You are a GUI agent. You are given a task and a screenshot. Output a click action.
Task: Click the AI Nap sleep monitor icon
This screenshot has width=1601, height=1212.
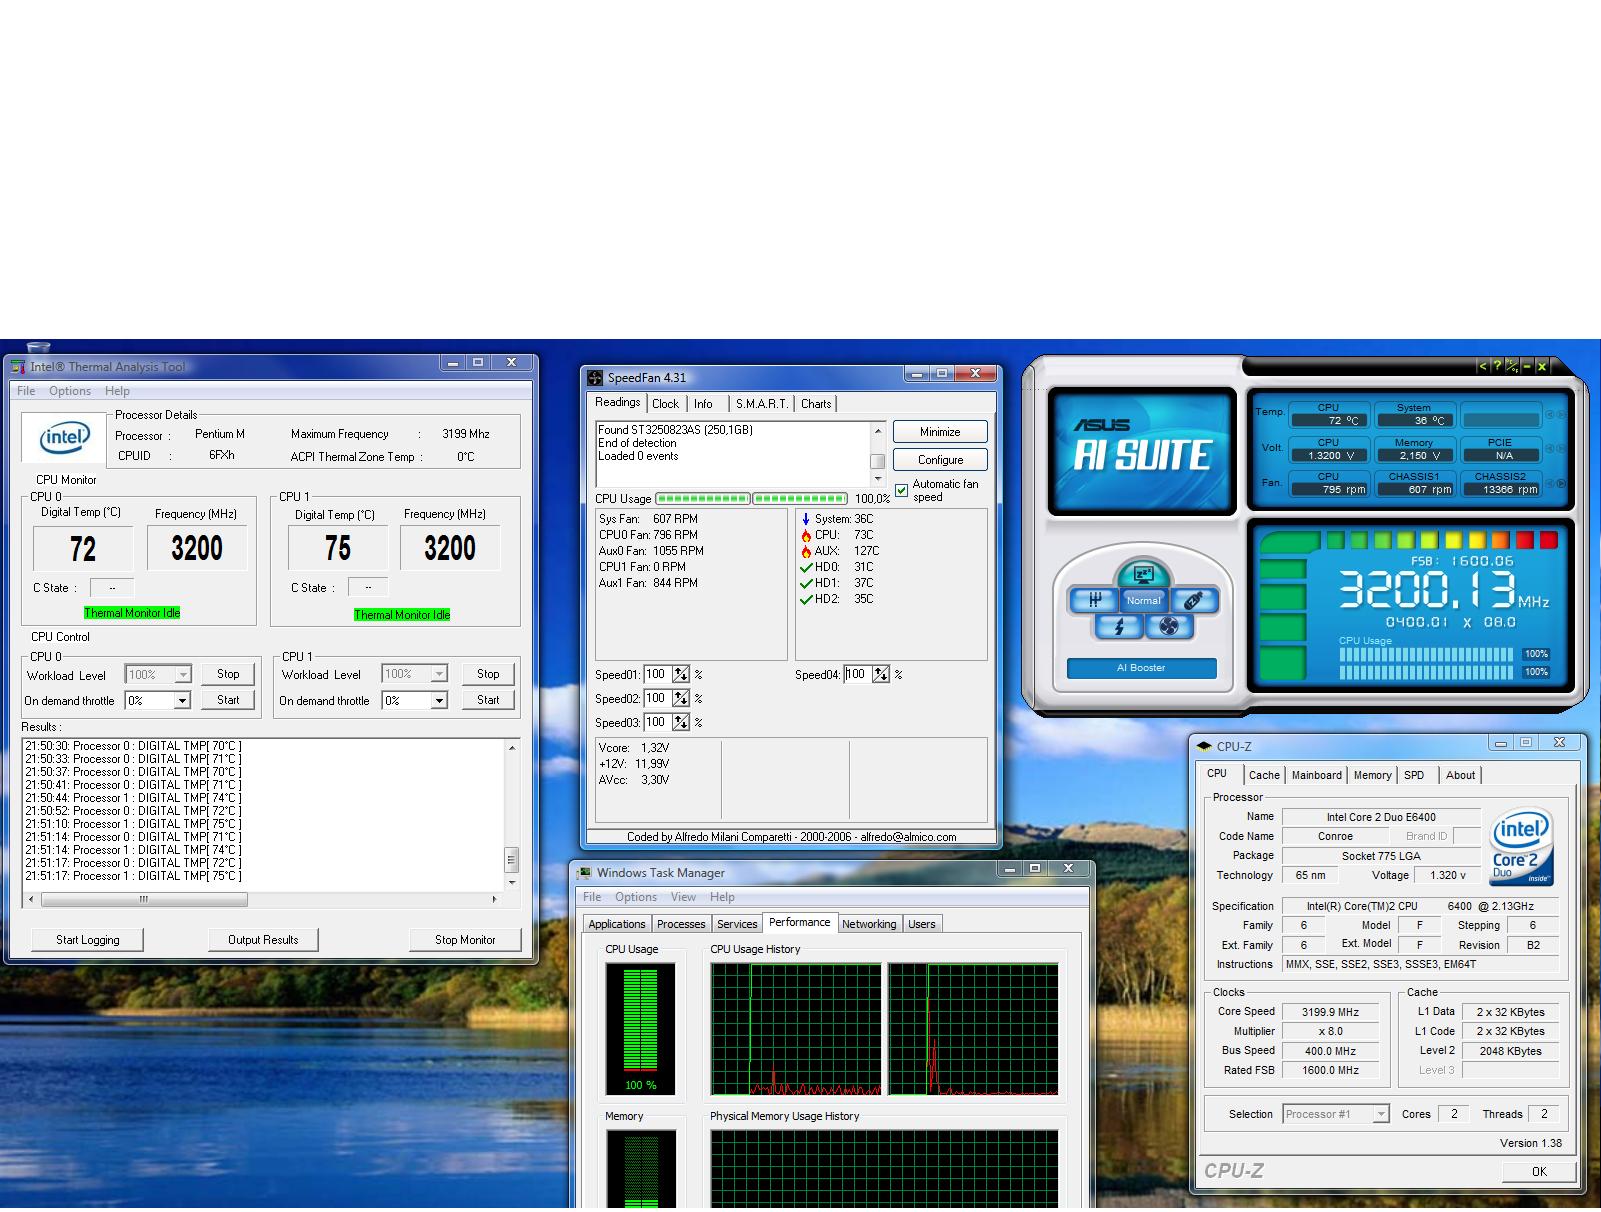click(1143, 574)
